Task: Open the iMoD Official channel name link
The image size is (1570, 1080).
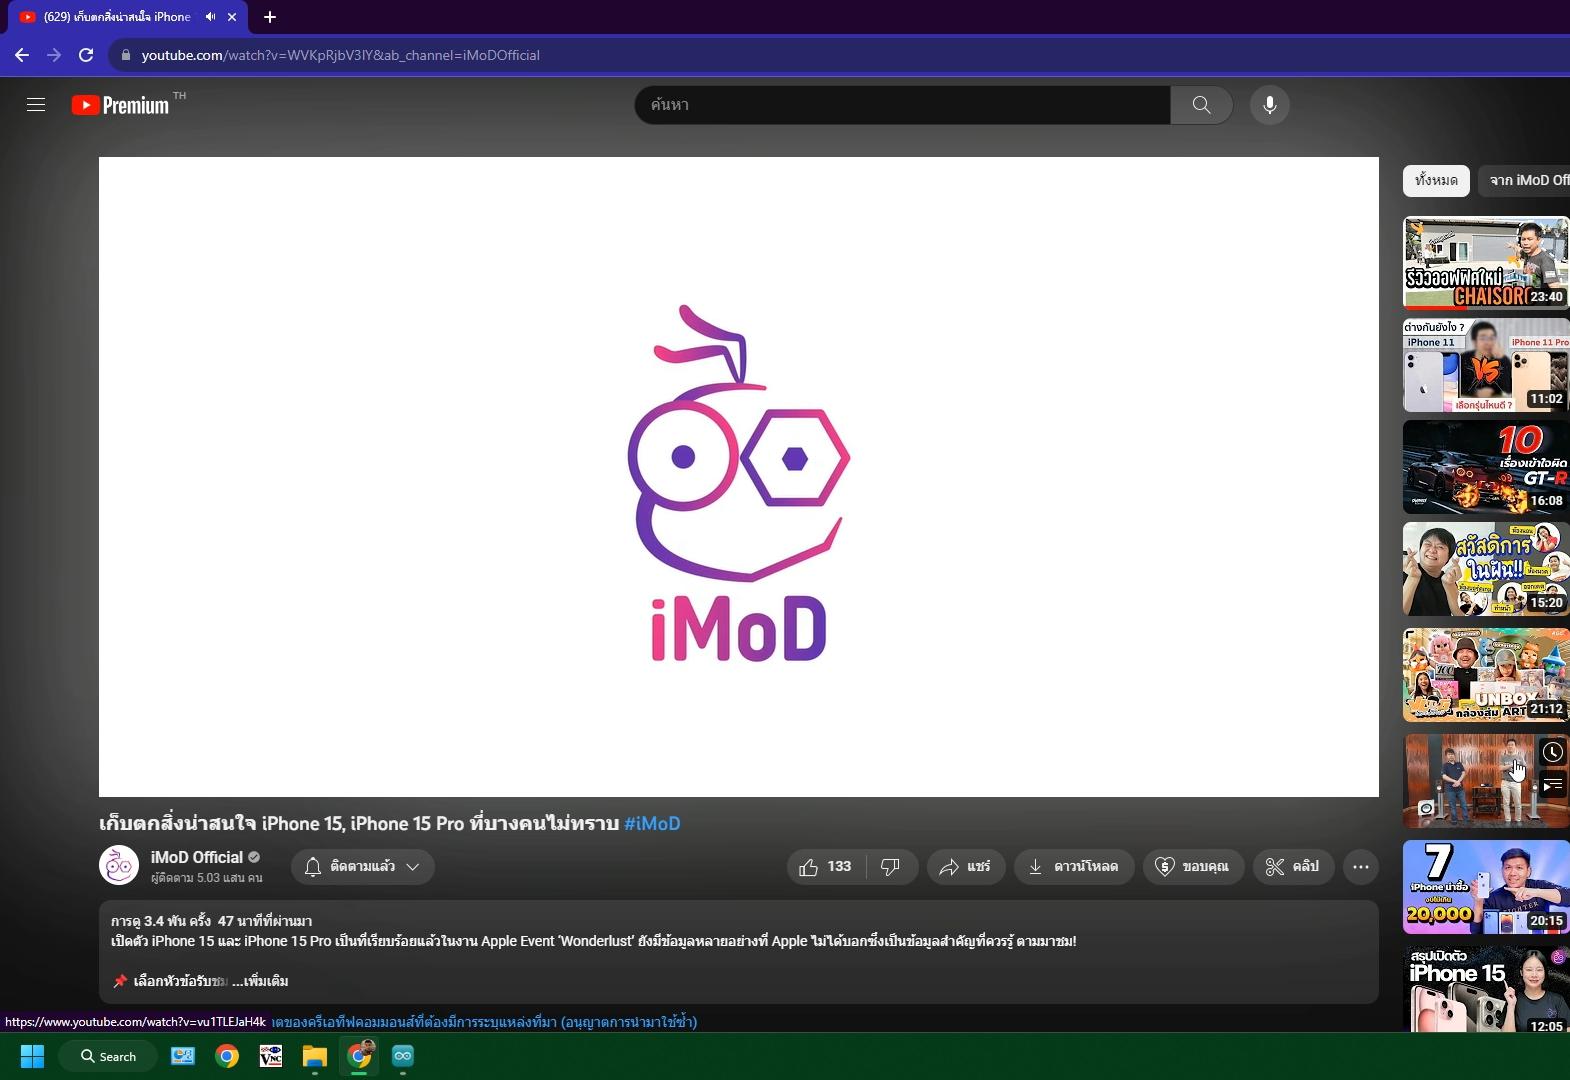Action: (x=197, y=857)
